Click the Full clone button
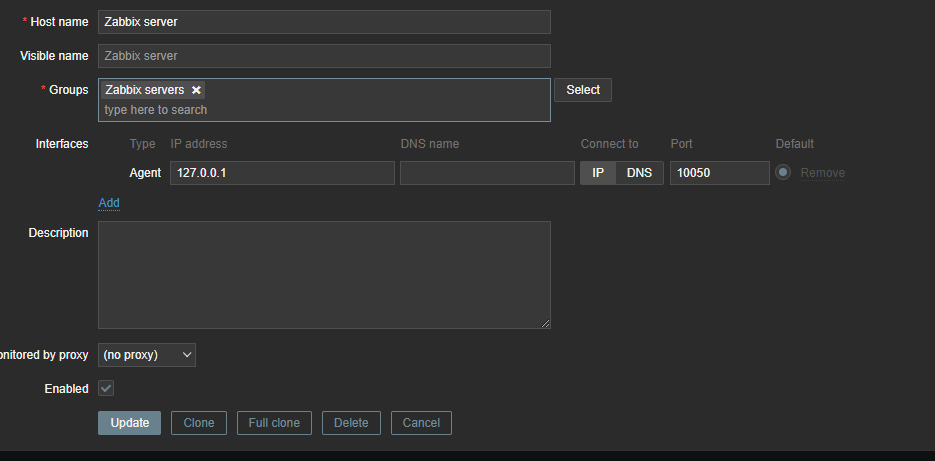The width and height of the screenshot is (935, 461). [x=274, y=423]
